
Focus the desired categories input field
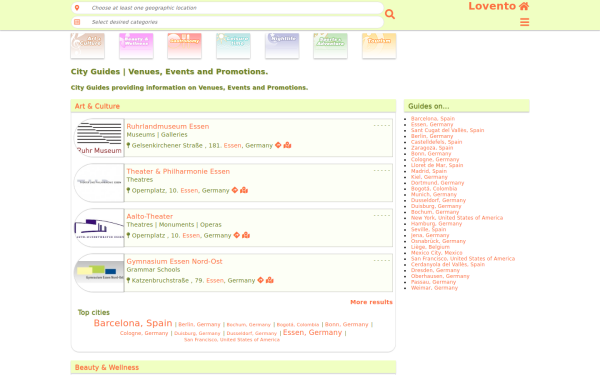pos(227,22)
